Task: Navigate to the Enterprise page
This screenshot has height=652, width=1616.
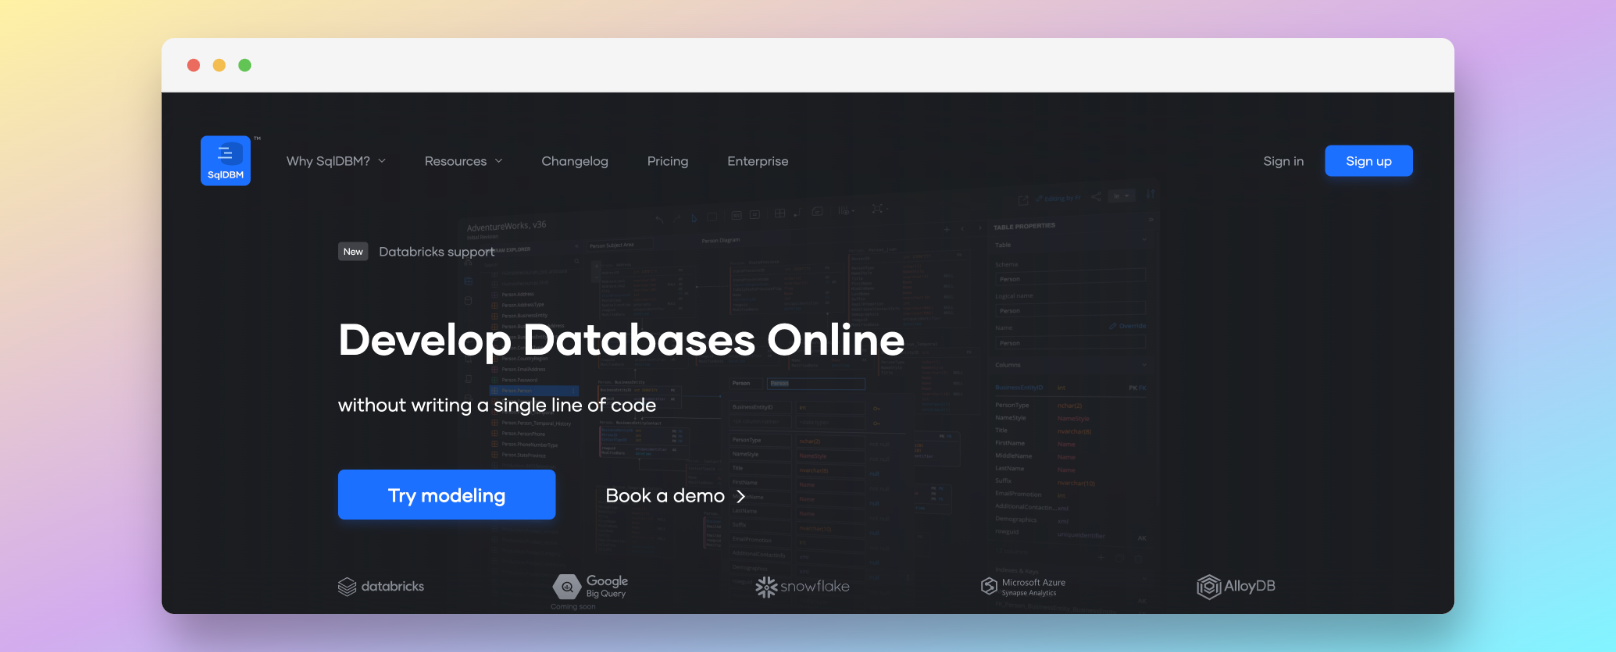Action: [x=757, y=161]
